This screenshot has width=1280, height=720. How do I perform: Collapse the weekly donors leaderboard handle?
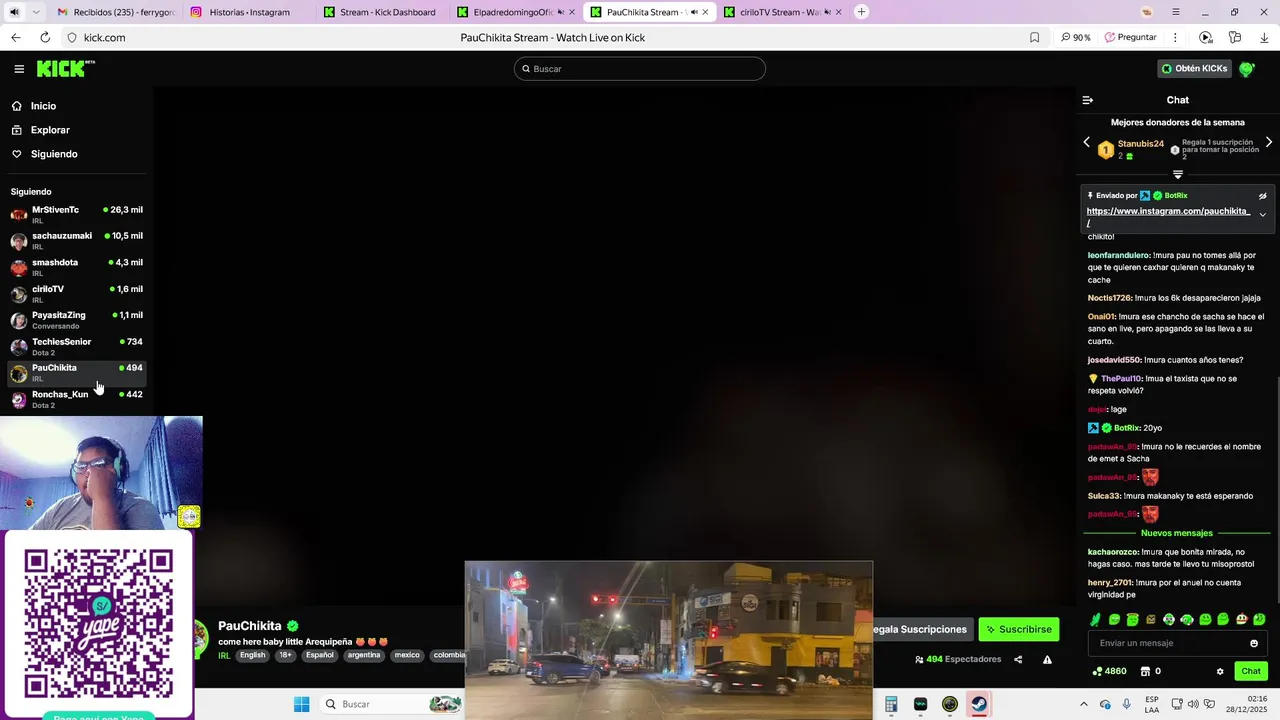(x=1178, y=174)
